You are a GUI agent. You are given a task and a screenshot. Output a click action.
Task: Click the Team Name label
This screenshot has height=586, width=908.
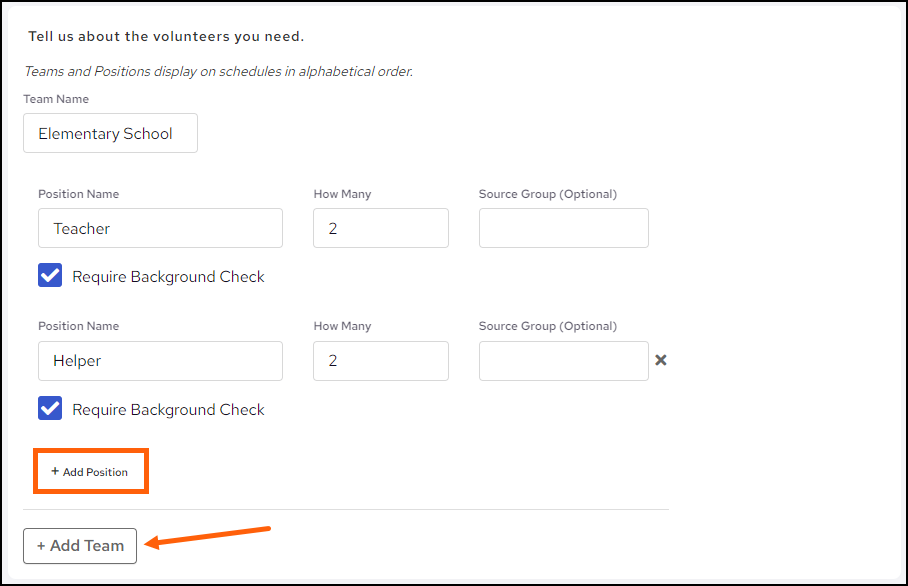[x=56, y=99]
